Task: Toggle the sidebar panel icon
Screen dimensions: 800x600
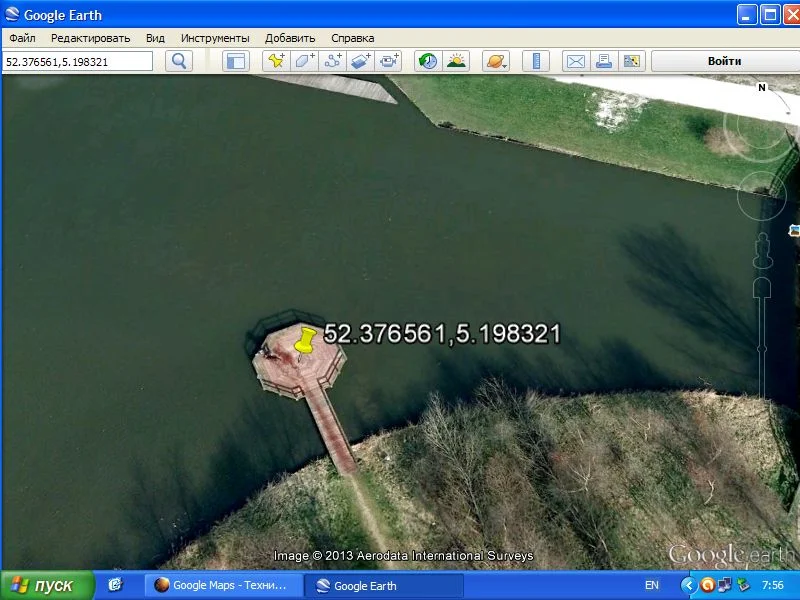Action: [236, 61]
